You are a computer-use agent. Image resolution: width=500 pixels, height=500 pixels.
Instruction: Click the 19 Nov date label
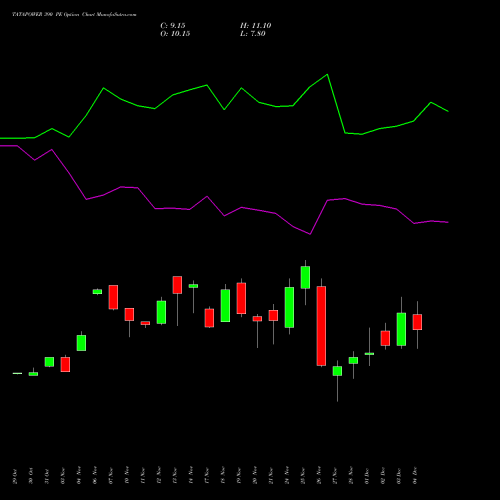click(239, 476)
